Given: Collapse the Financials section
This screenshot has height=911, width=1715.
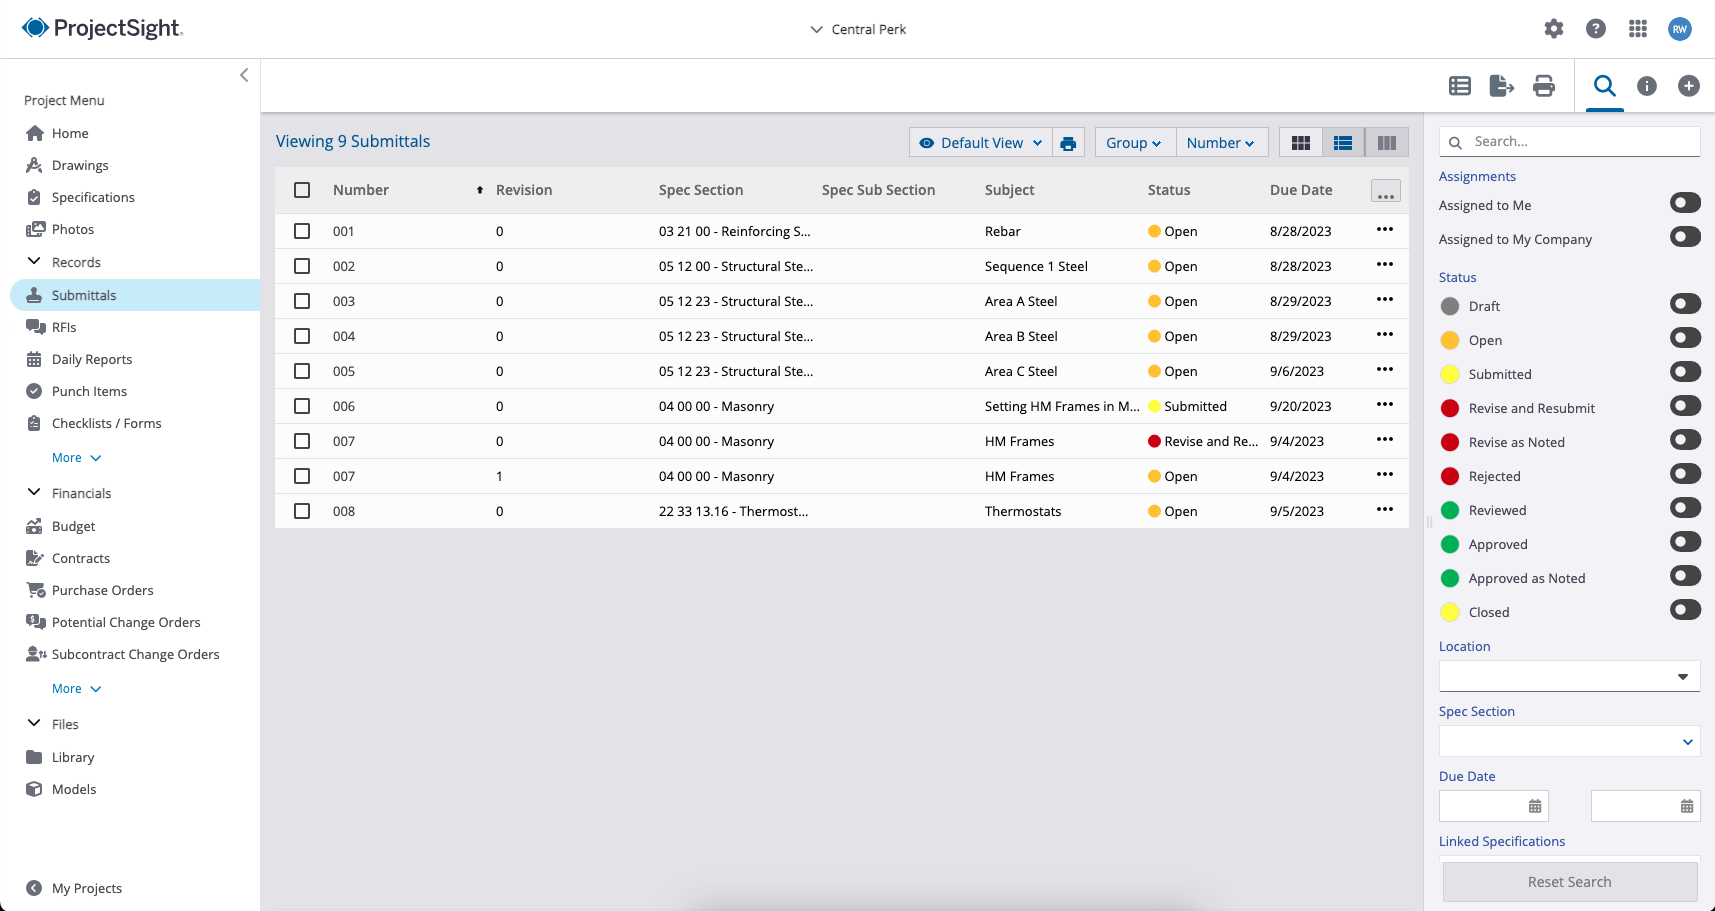Looking at the screenshot, I should tap(34, 492).
